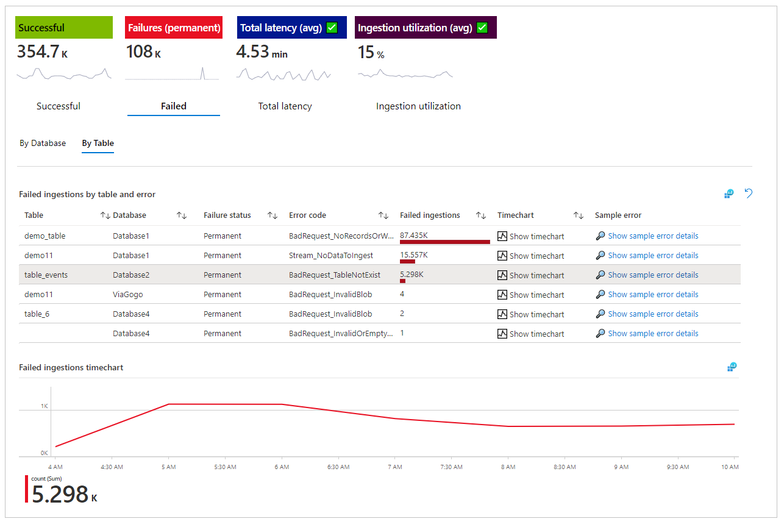Select the red Failures (permanent) tile
This screenshot has height=526, width=784.
coord(174,28)
